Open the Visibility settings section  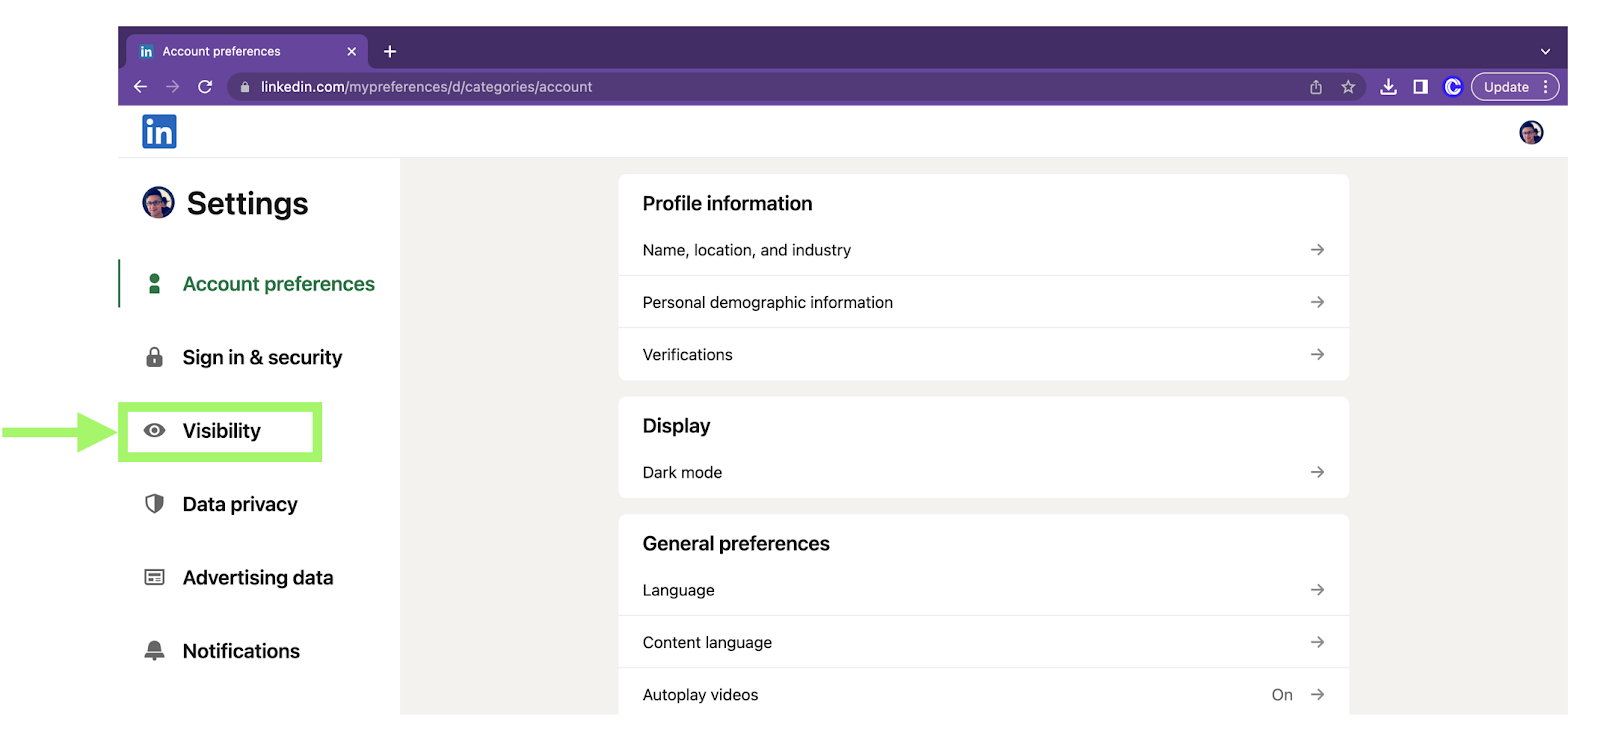221,431
